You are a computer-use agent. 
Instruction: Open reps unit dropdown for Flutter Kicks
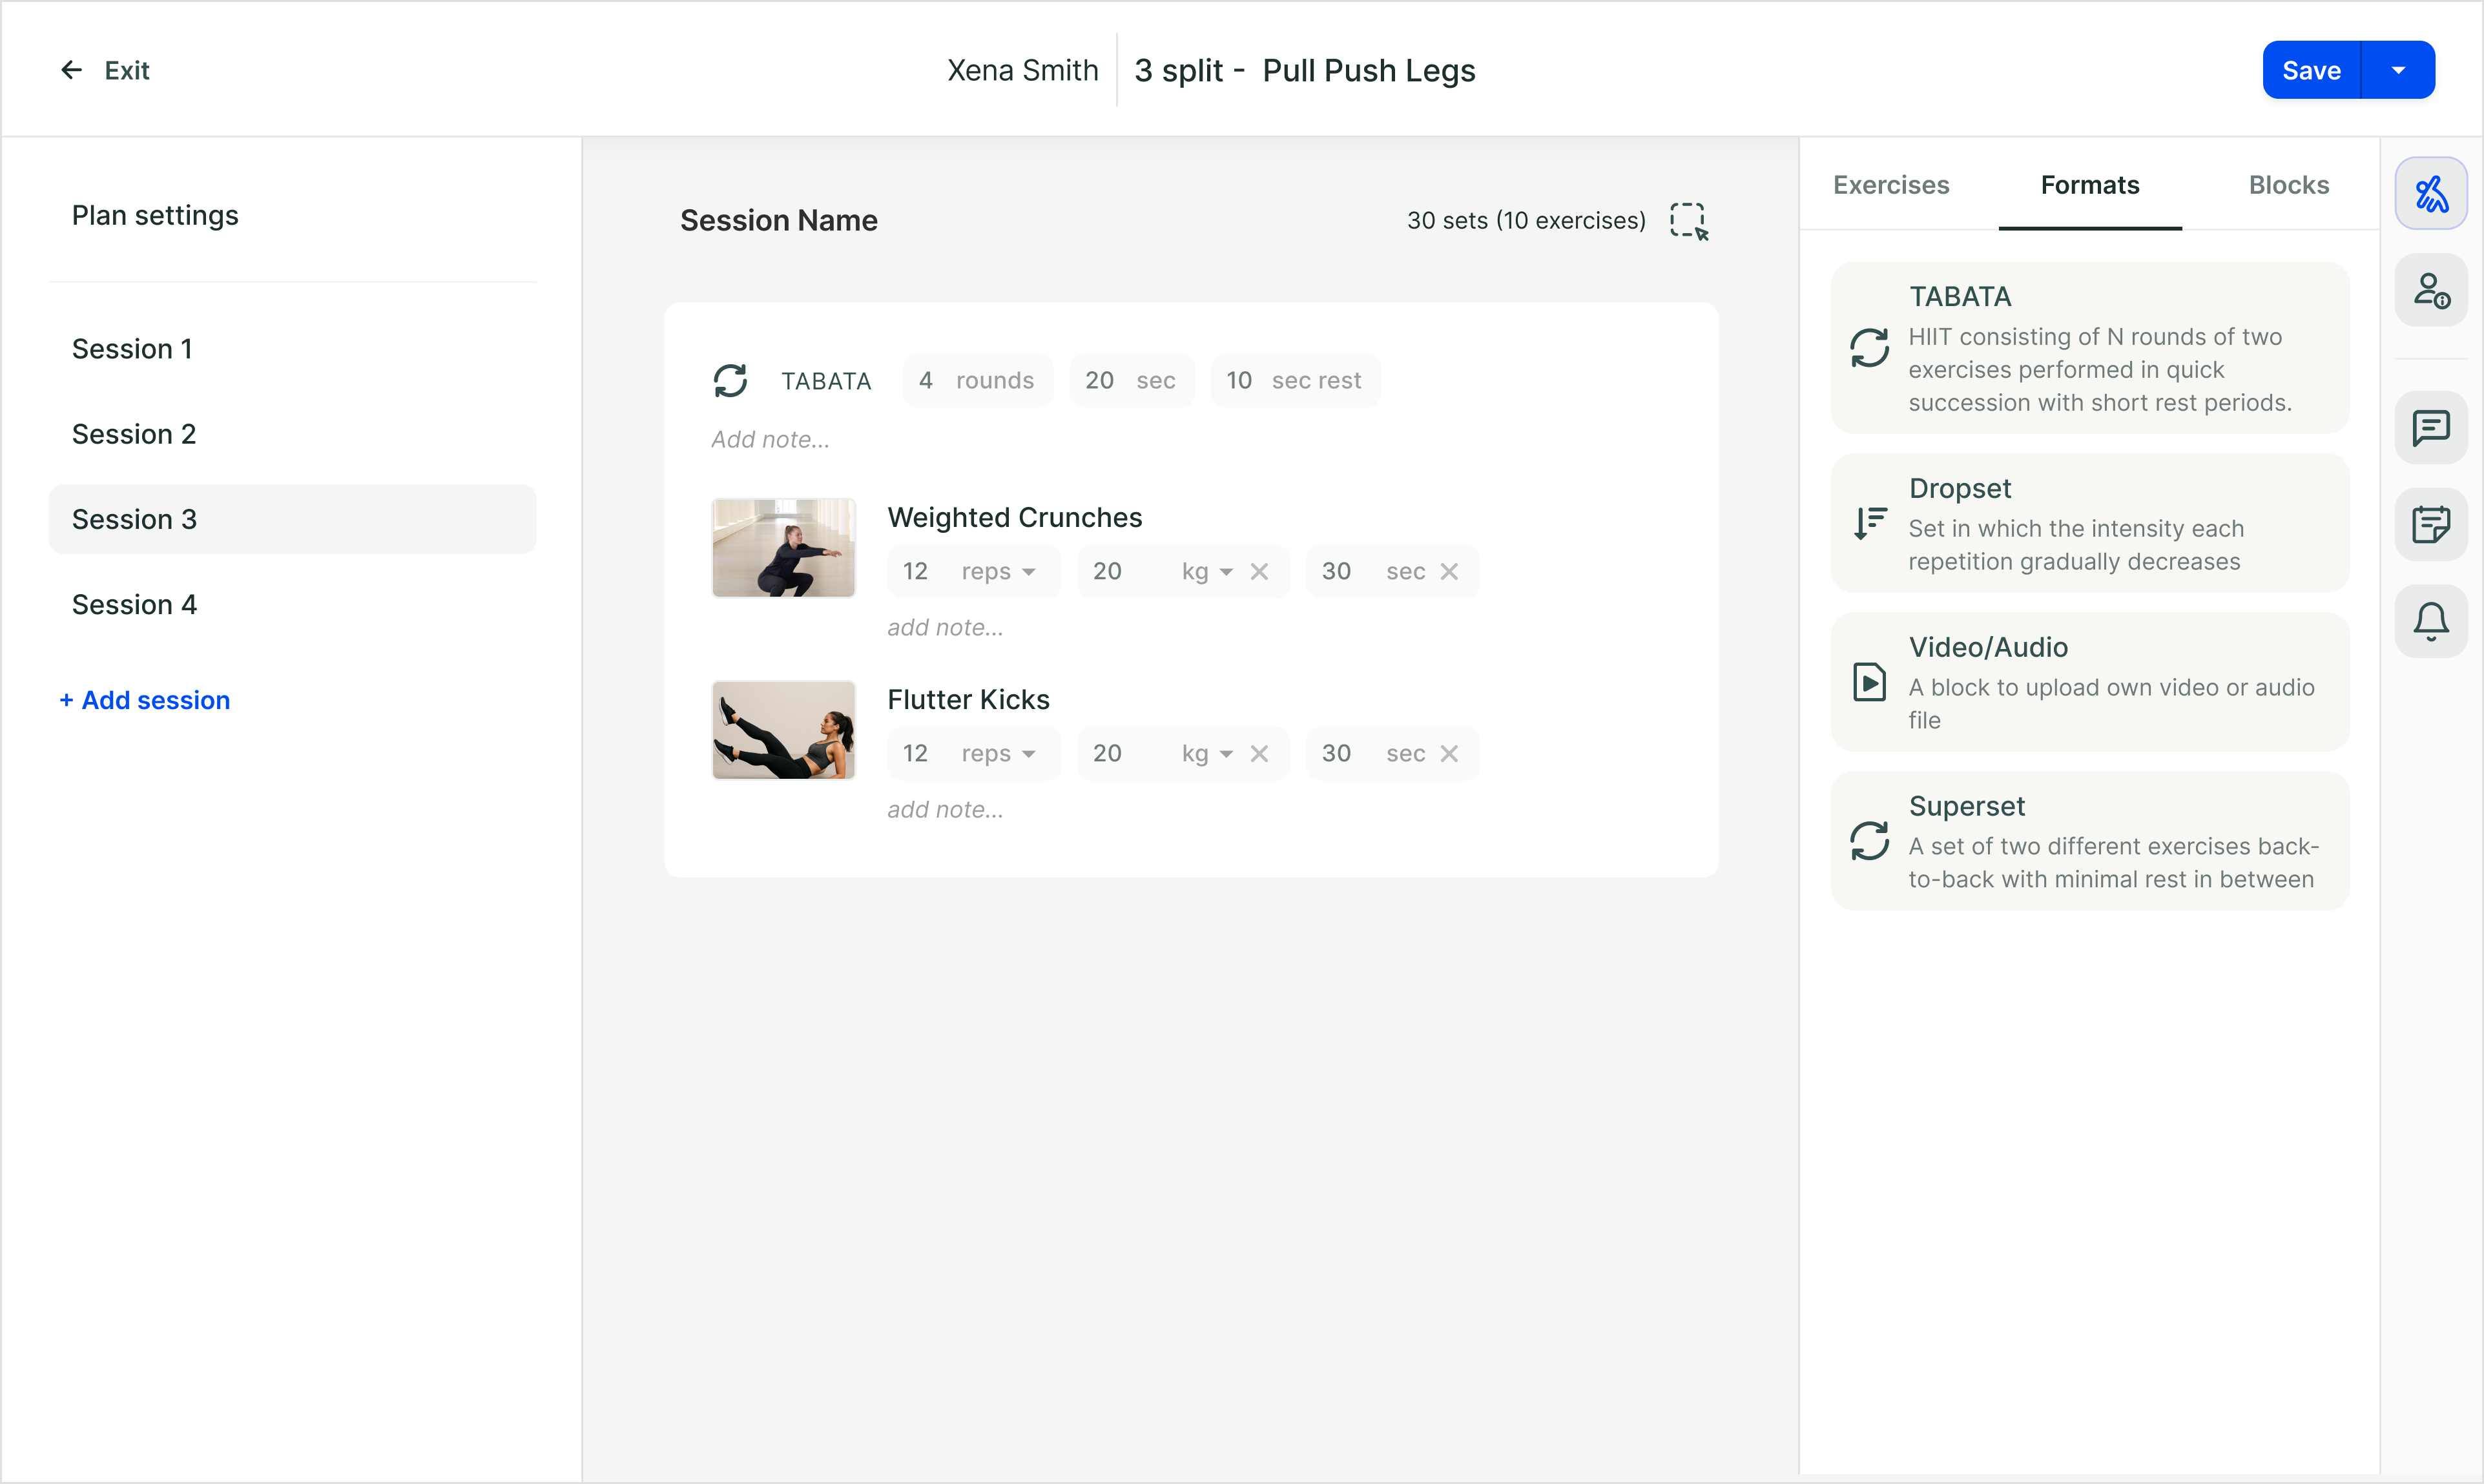[1029, 754]
